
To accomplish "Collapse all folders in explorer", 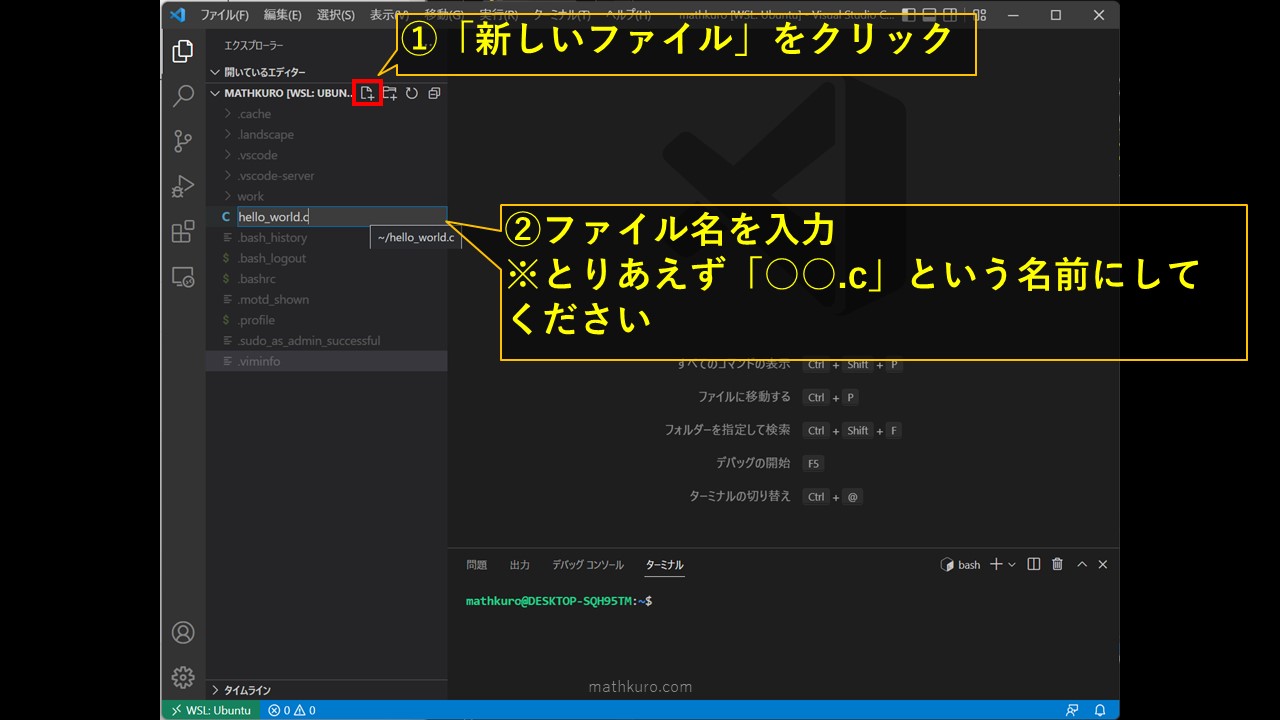I will click(x=434, y=93).
